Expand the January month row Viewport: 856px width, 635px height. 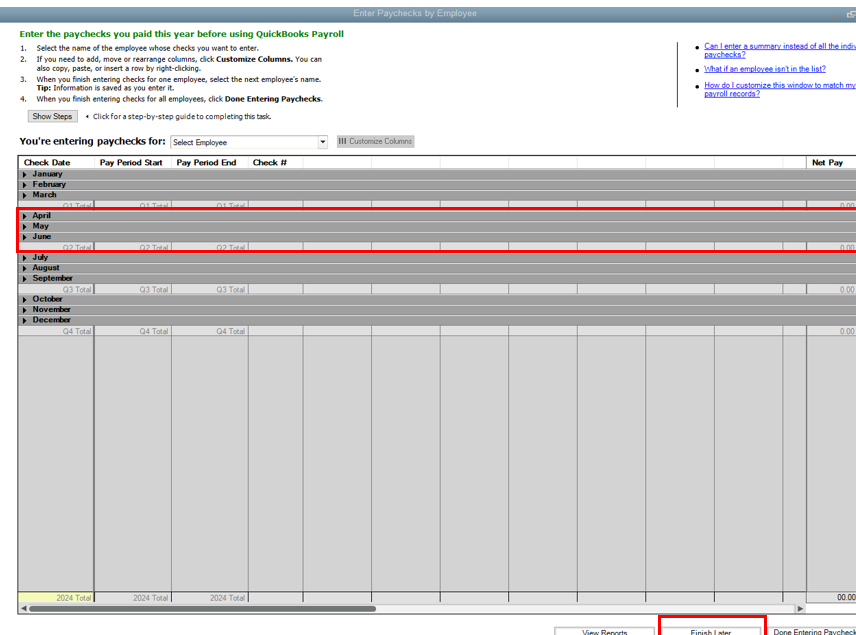(x=25, y=175)
